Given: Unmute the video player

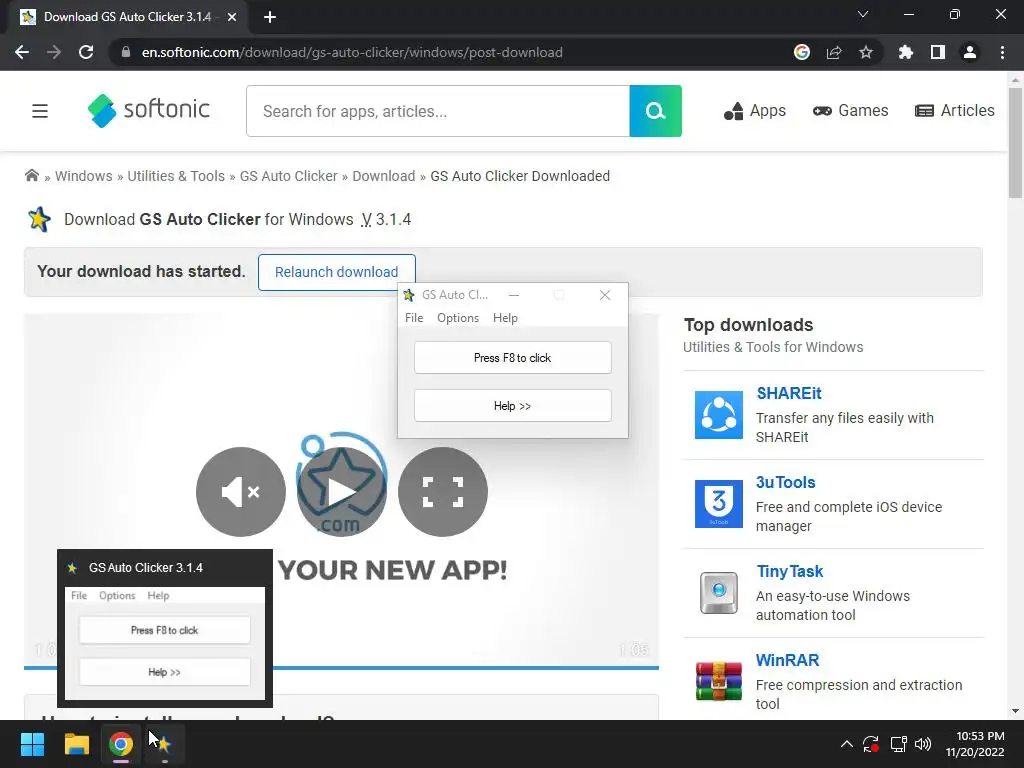Looking at the screenshot, I should tap(241, 492).
